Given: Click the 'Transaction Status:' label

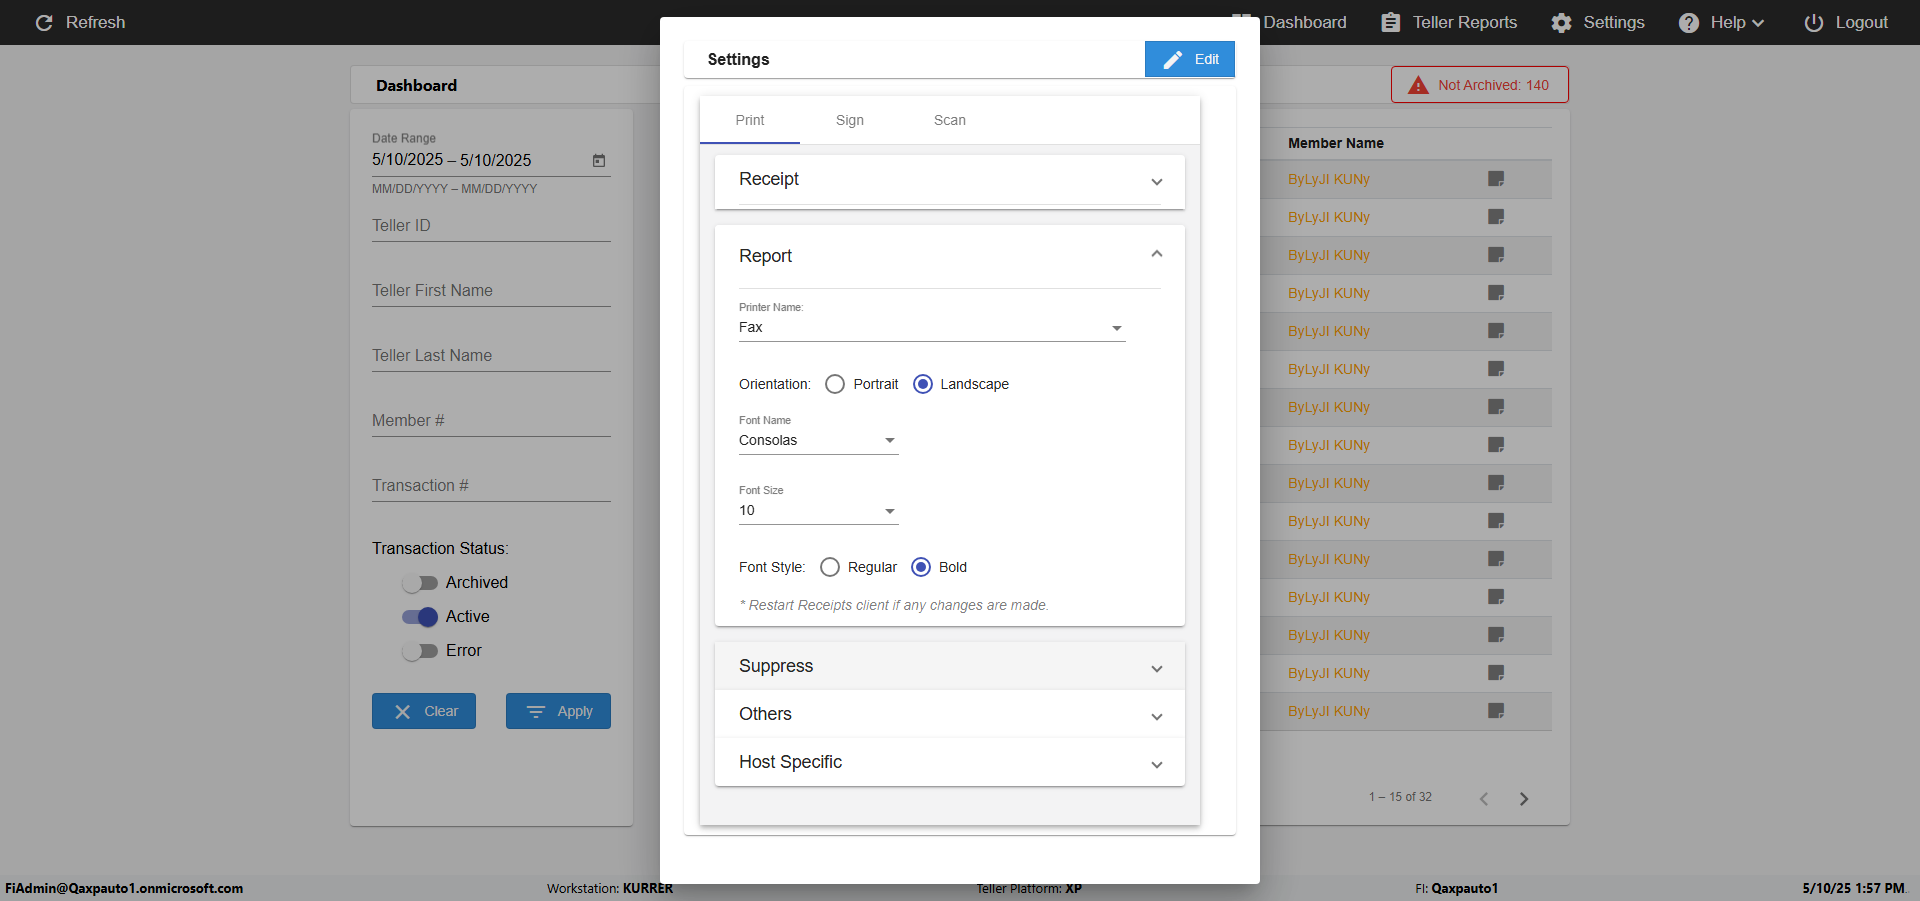Looking at the screenshot, I should (x=440, y=548).
